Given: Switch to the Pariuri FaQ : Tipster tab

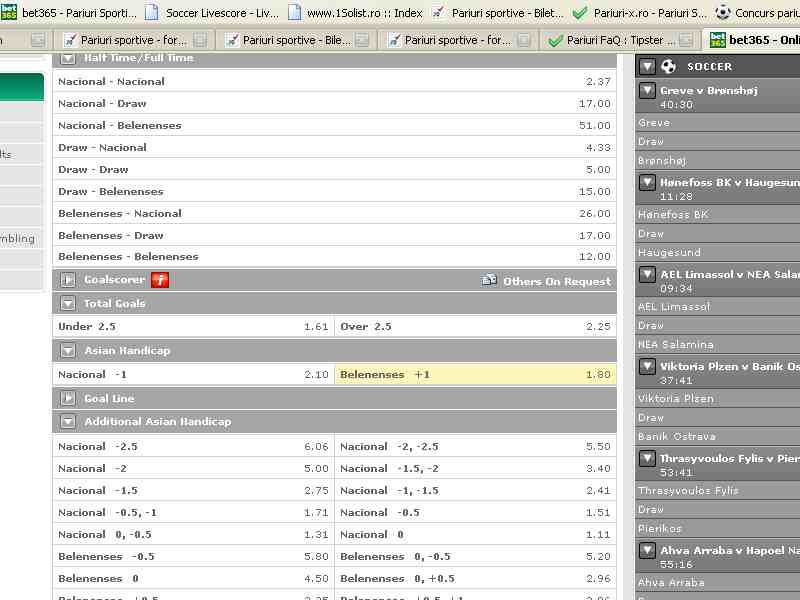Looking at the screenshot, I should click(620, 40).
